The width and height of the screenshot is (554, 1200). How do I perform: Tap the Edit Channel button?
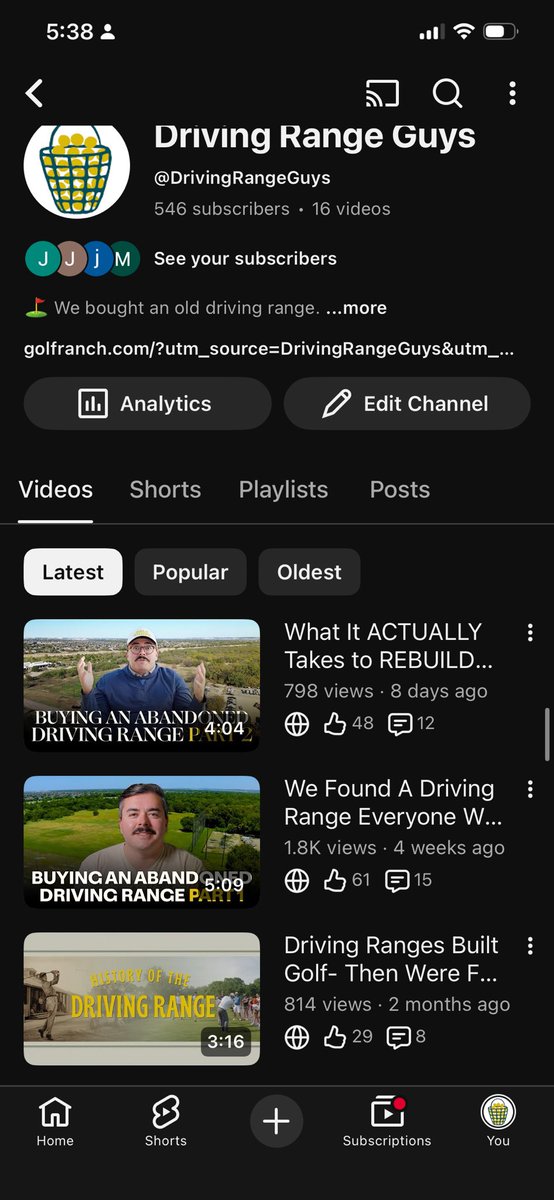pyautogui.click(x=407, y=404)
